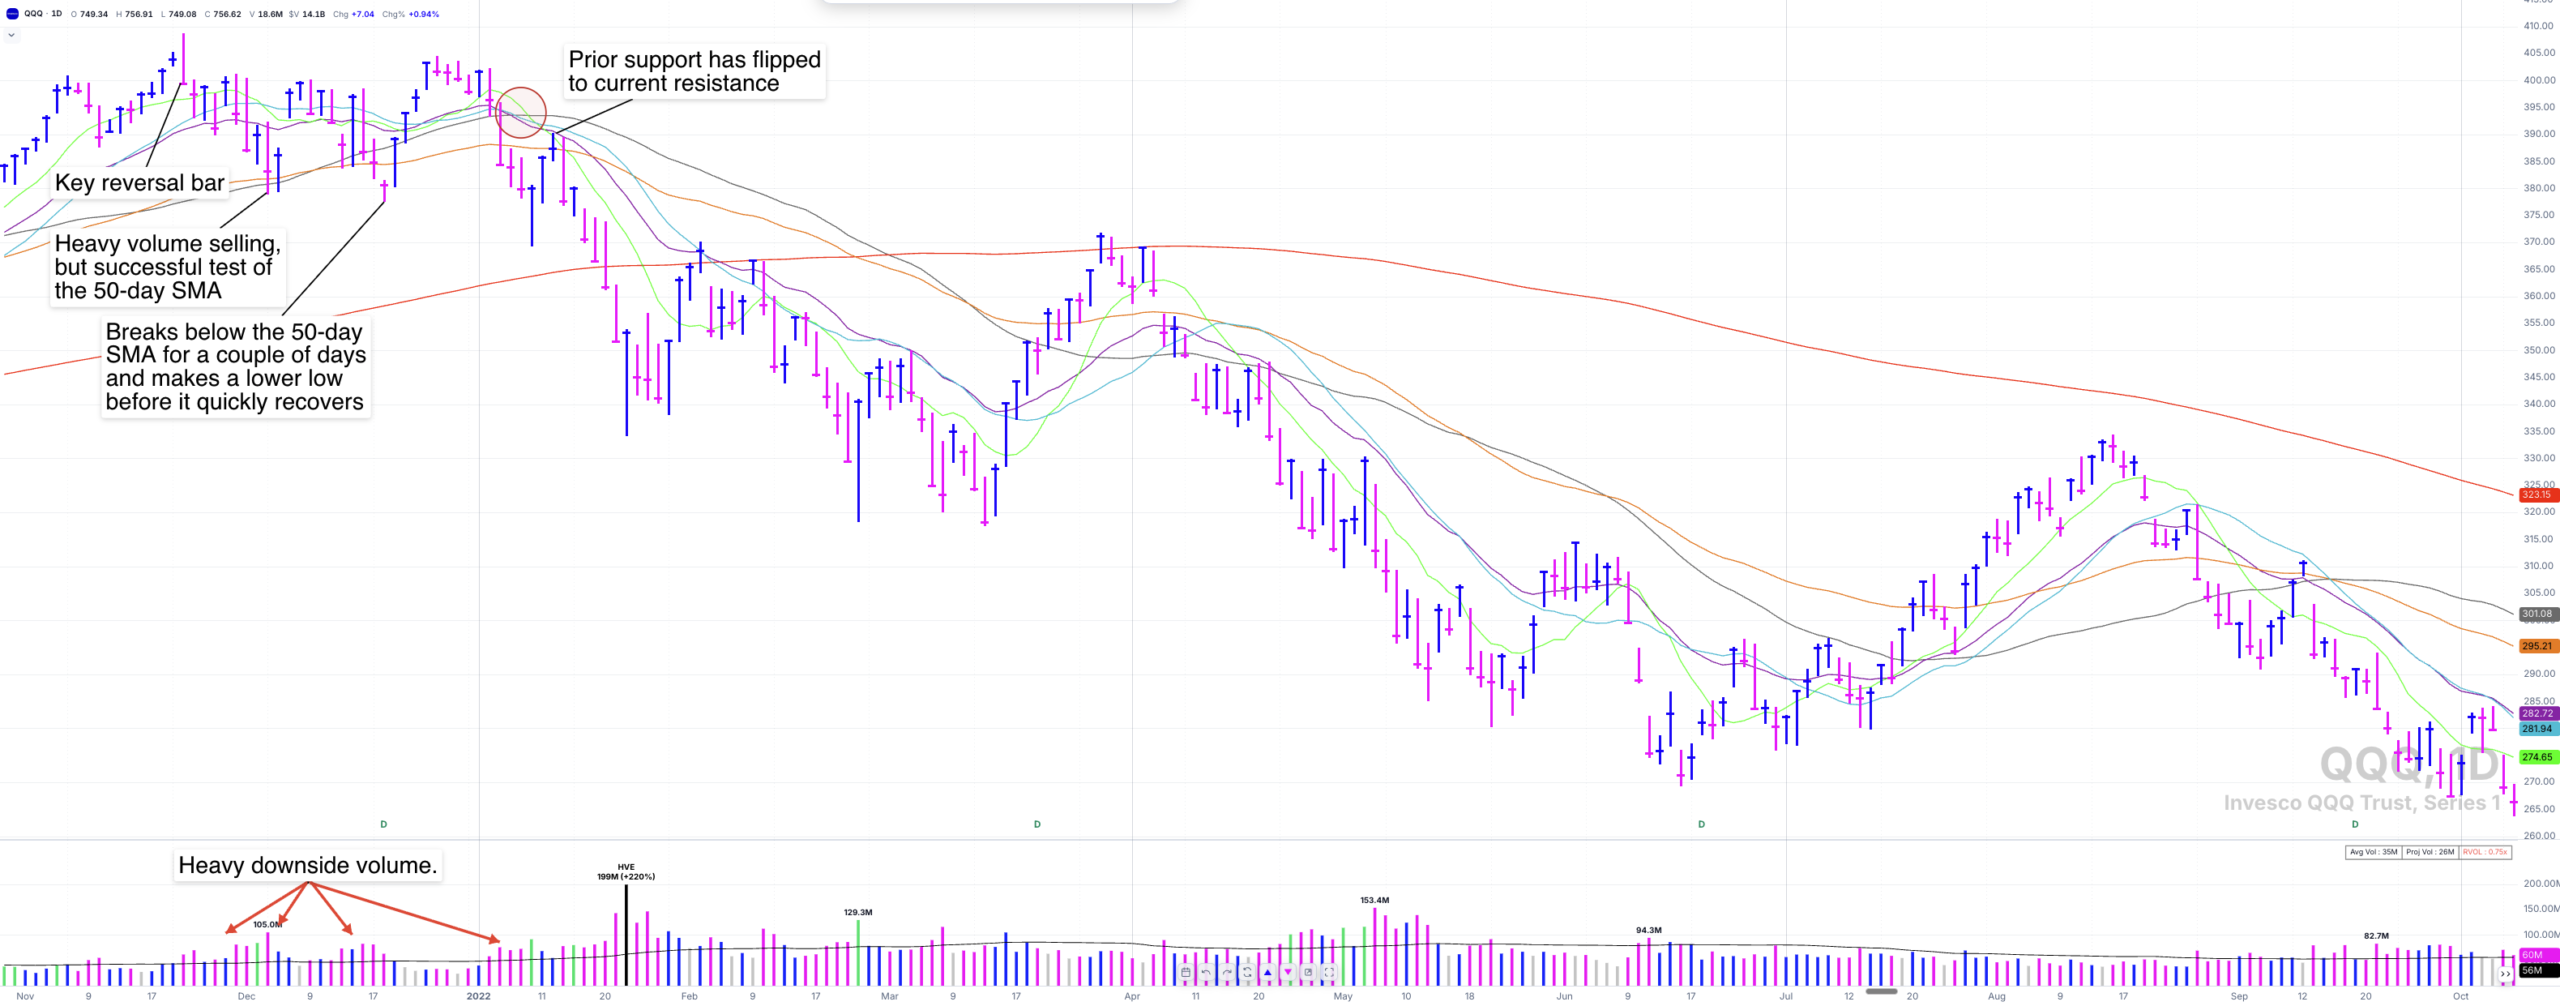The image size is (2560, 1006).
Task: Click the QQQ · 1D symbol label
Action: coord(43,14)
